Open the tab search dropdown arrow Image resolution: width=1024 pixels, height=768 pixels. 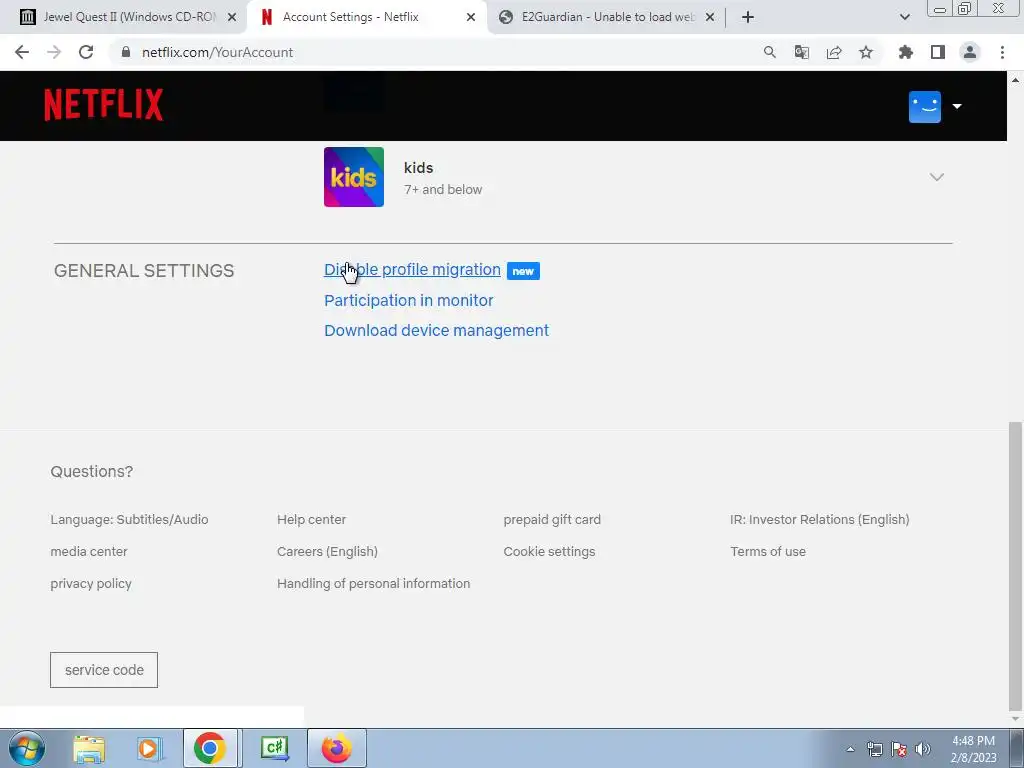click(904, 17)
